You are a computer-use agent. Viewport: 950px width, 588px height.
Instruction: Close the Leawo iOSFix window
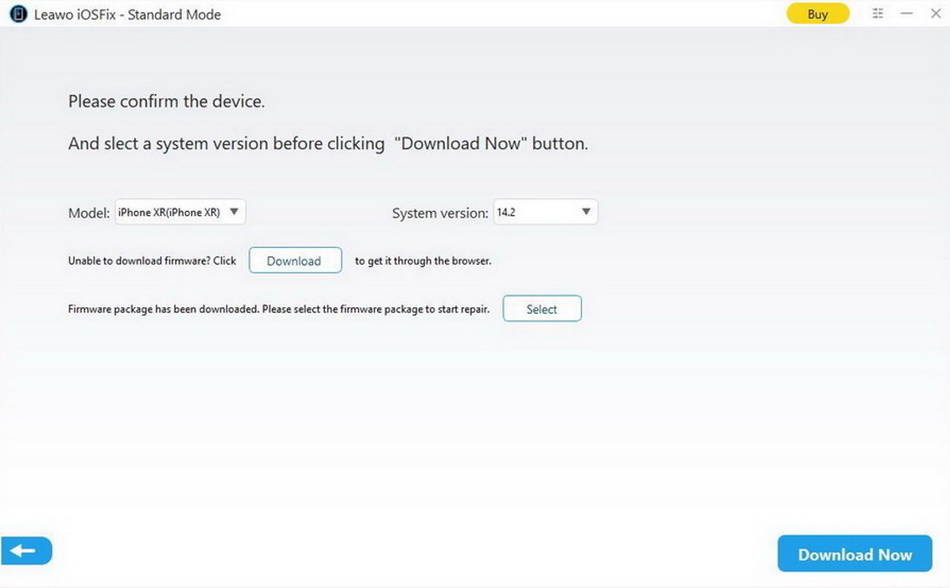coord(935,13)
